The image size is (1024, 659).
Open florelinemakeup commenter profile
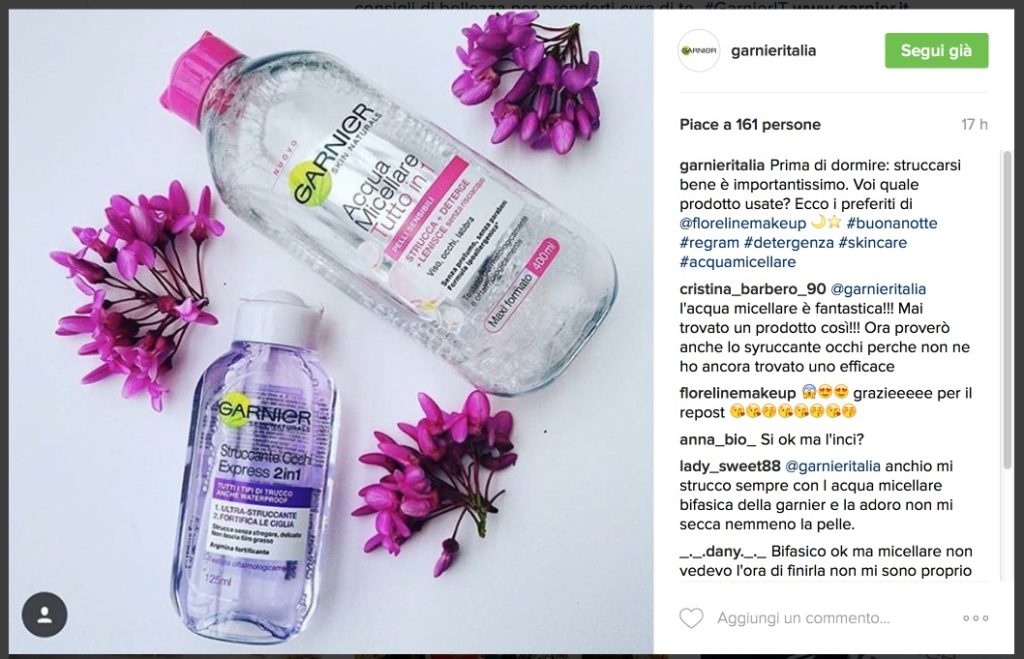pyautogui.click(x=737, y=393)
